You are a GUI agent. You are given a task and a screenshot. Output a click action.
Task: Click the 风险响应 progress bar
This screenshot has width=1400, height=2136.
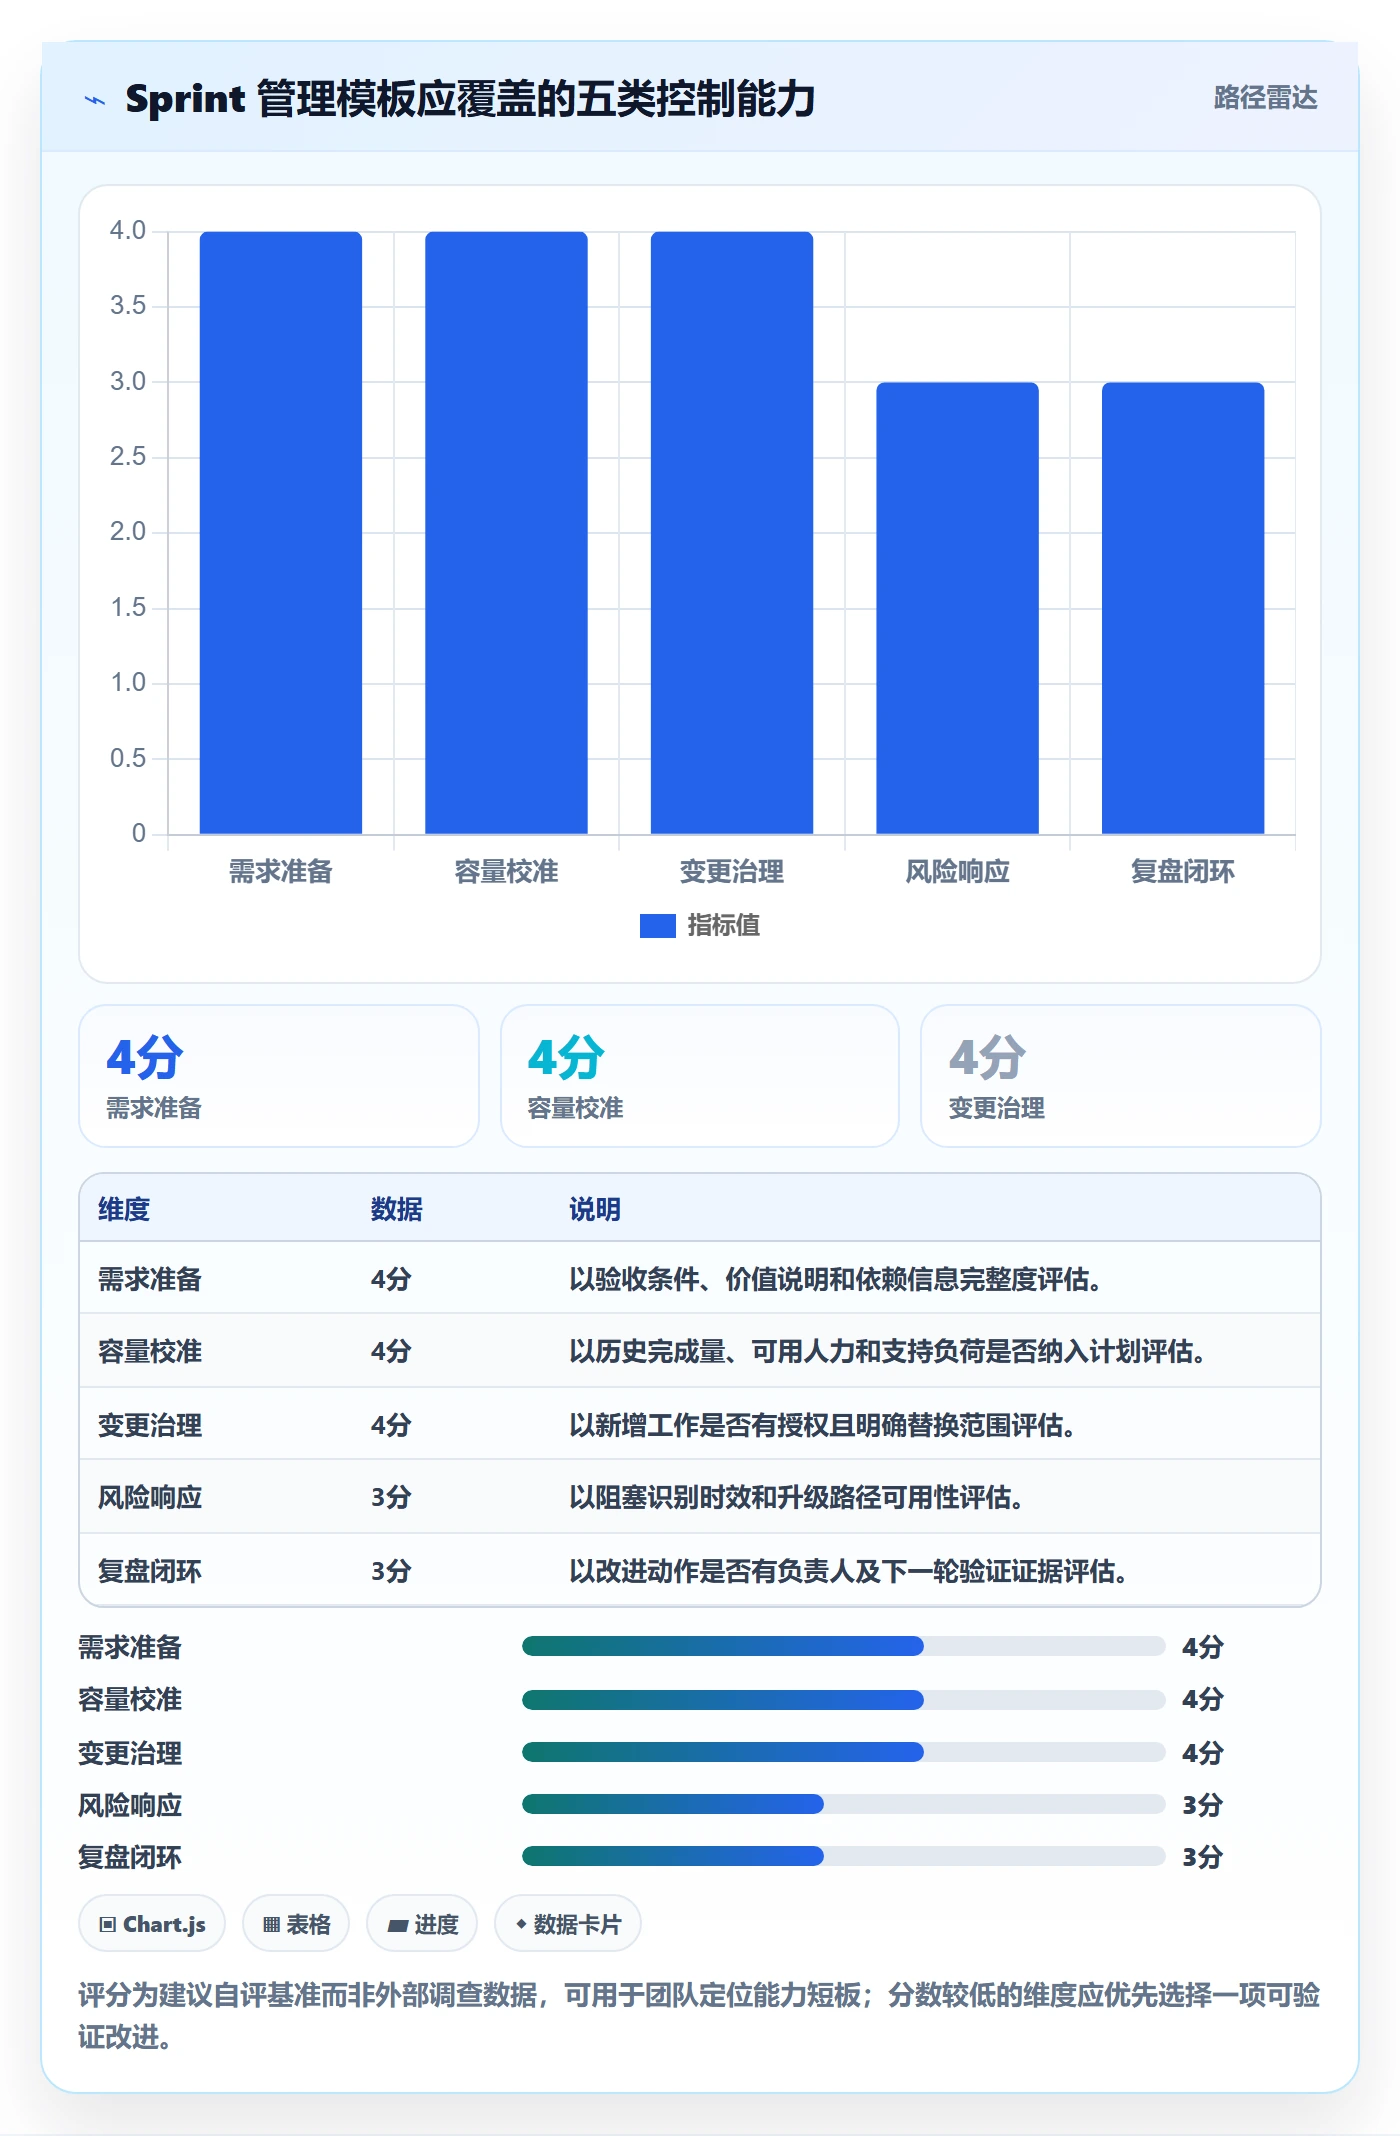coord(843,1804)
